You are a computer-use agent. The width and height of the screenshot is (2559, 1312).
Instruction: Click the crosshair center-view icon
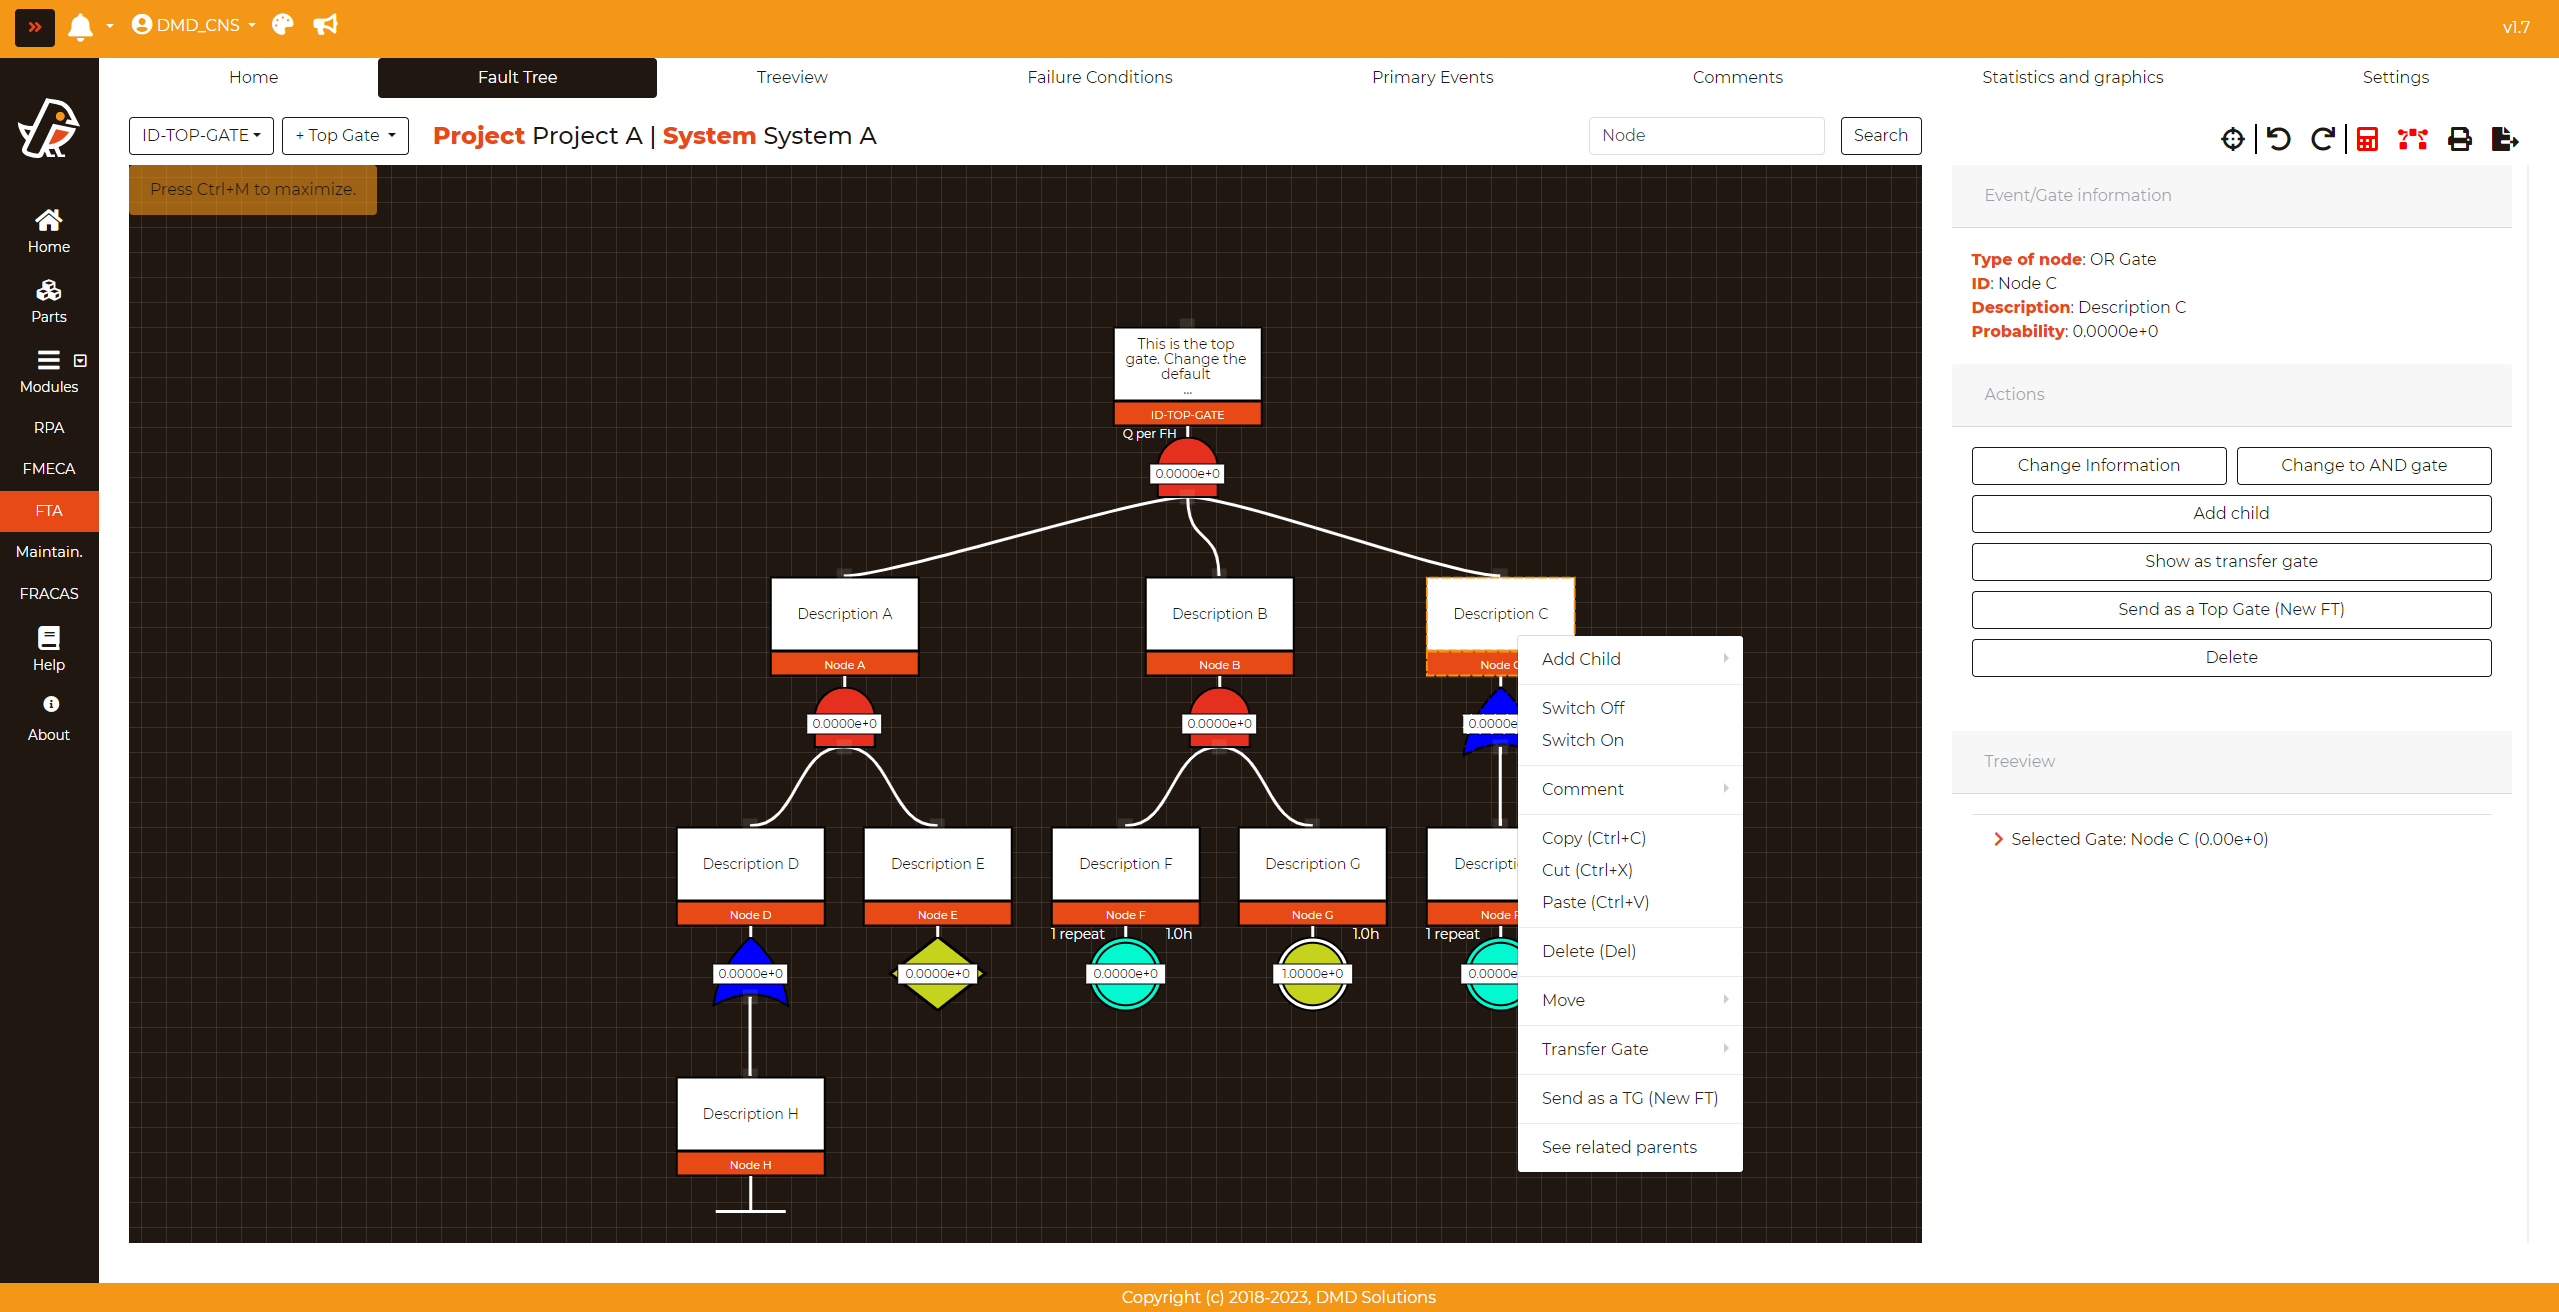coord(2232,139)
